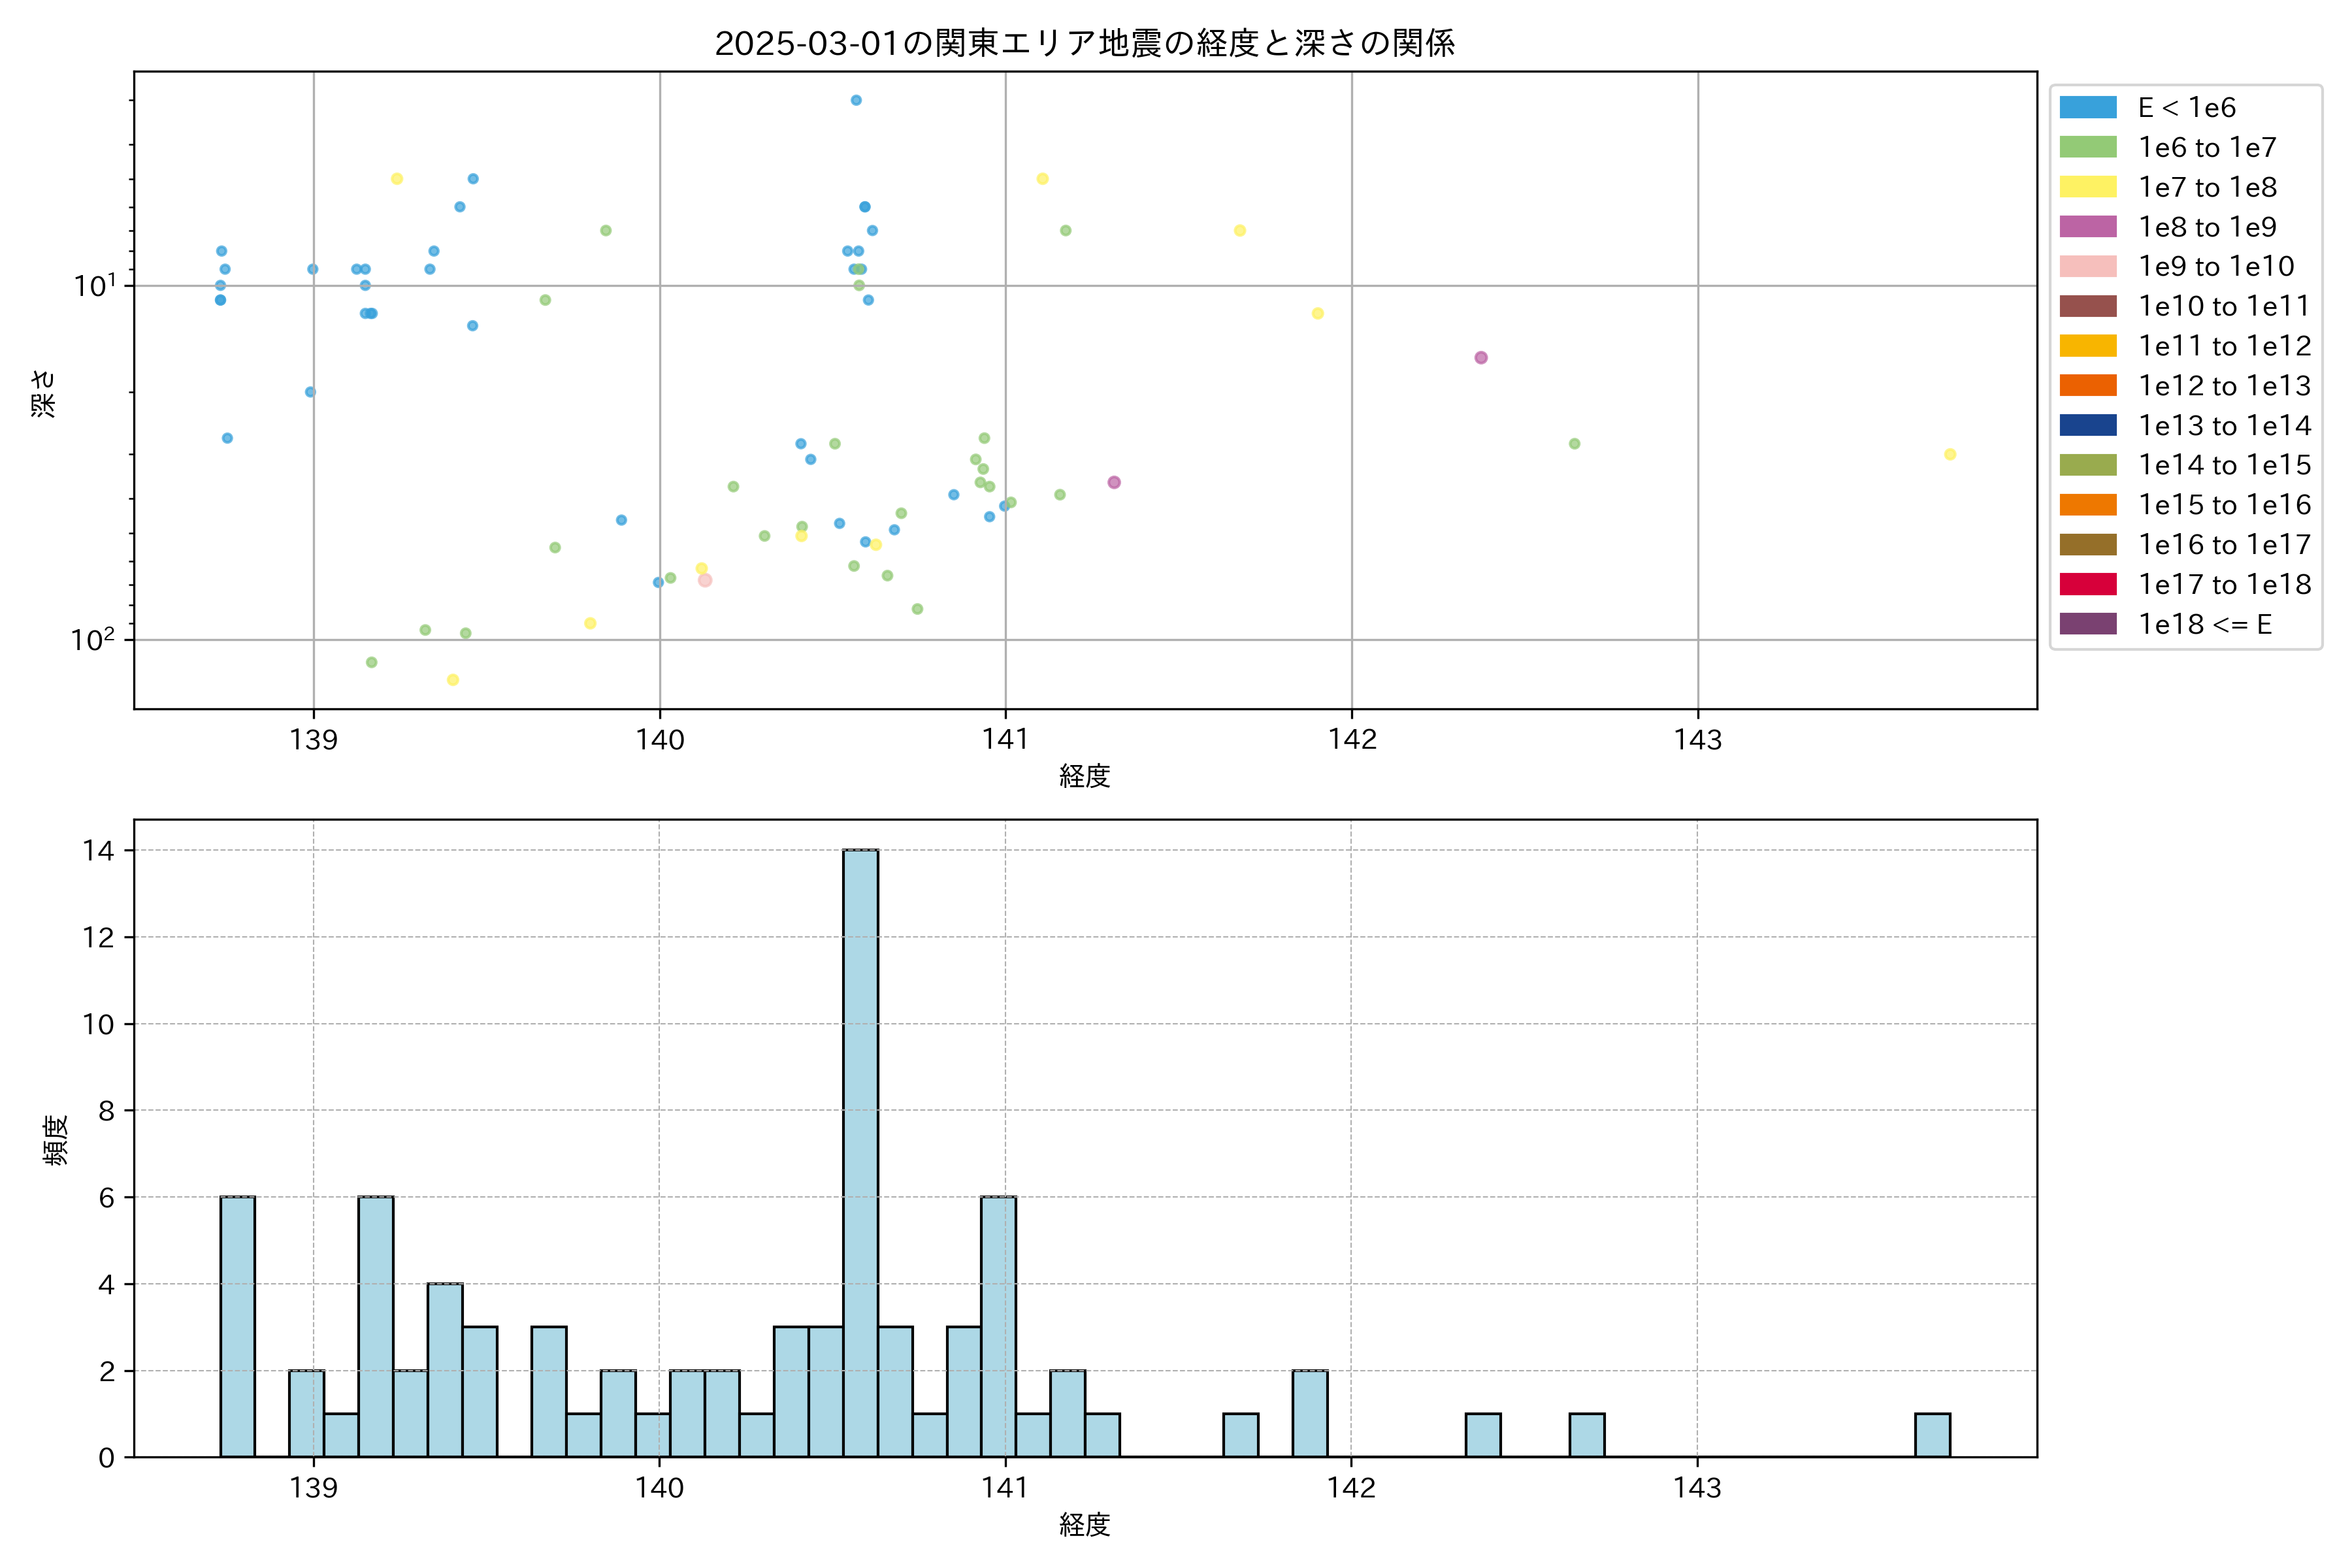Click the navy 1e13 to 1e14 legend swatch

click(2087, 425)
